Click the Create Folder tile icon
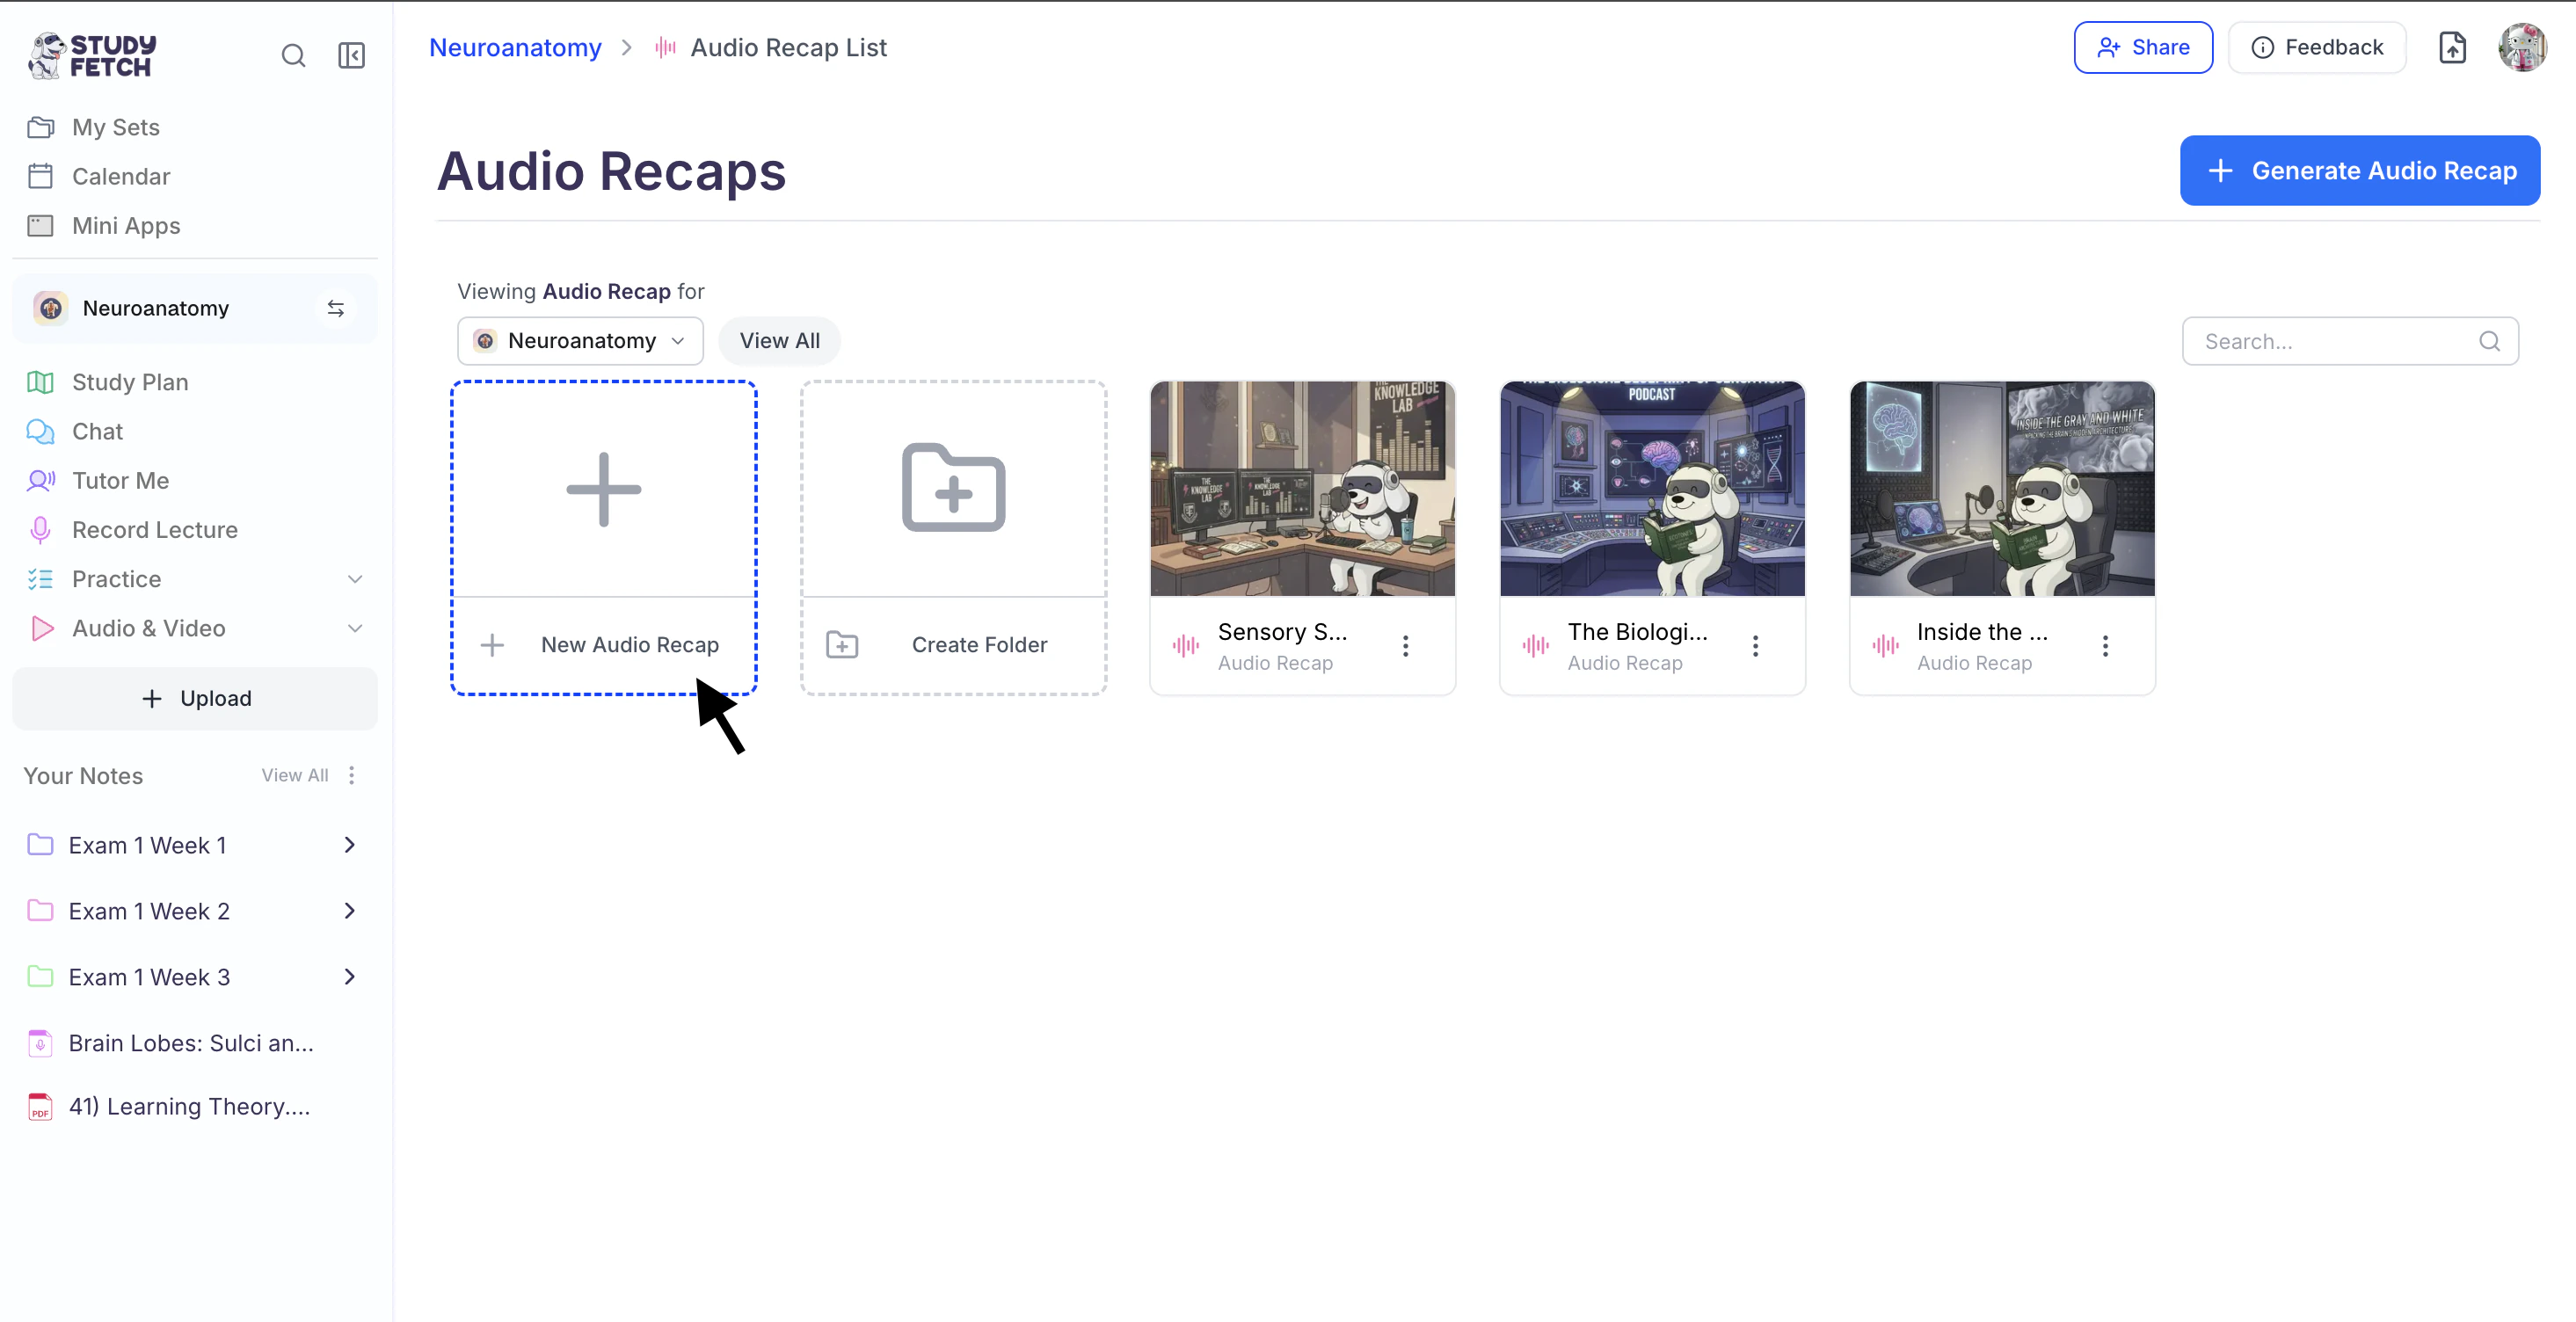Screen dimensions: 2576x1322 point(953,488)
